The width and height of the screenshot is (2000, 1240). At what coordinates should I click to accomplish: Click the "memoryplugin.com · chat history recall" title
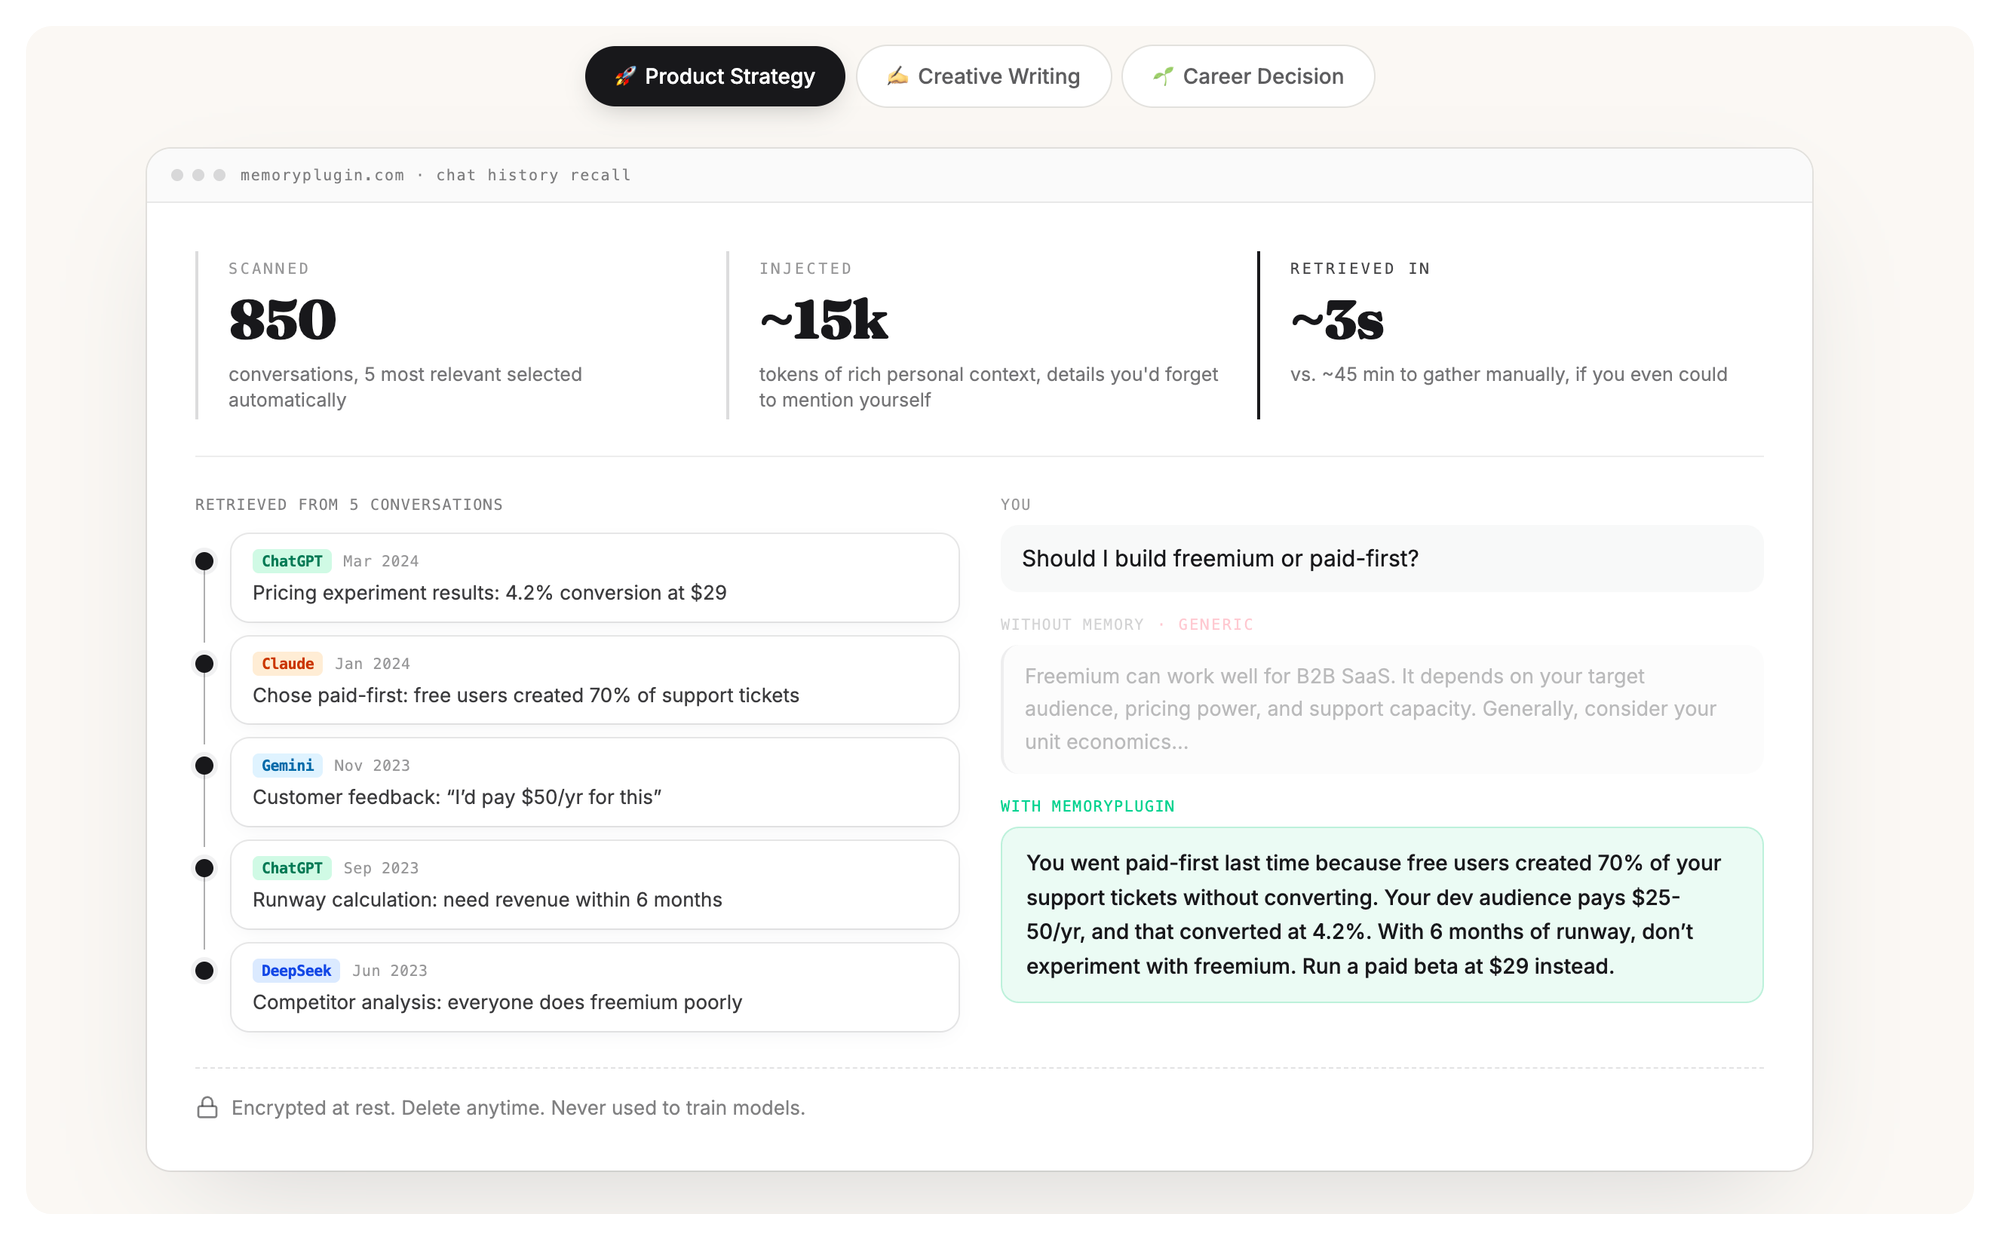pos(436,175)
